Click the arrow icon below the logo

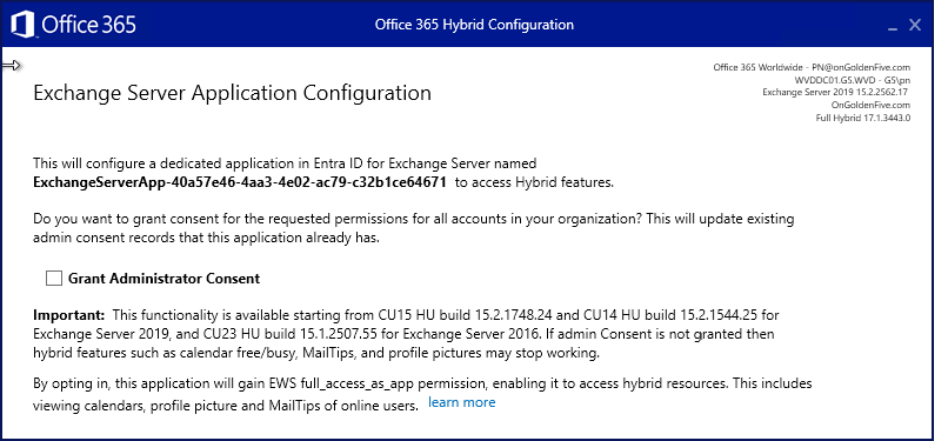click(x=11, y=65)
